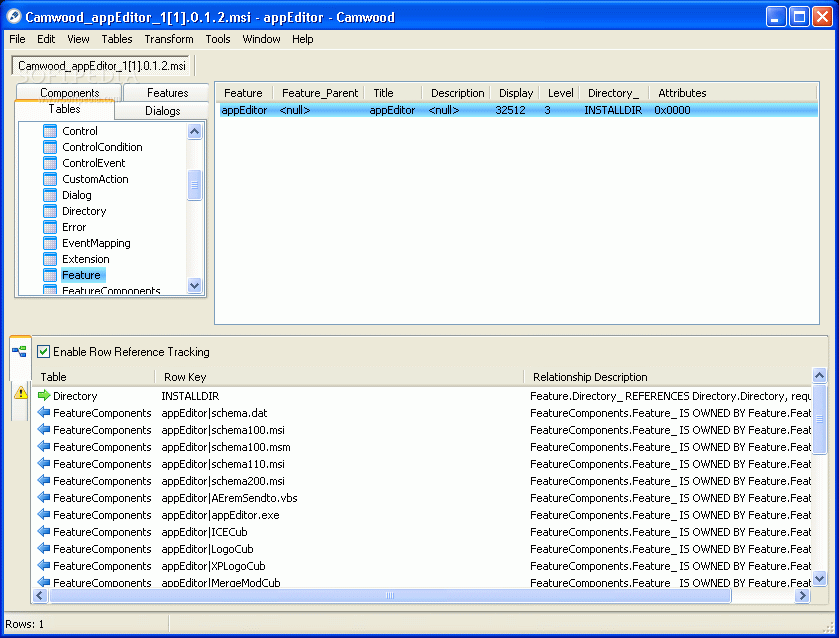Sort by Feature_Parent column header
This screenshot has width=839, height=638.
319,93
